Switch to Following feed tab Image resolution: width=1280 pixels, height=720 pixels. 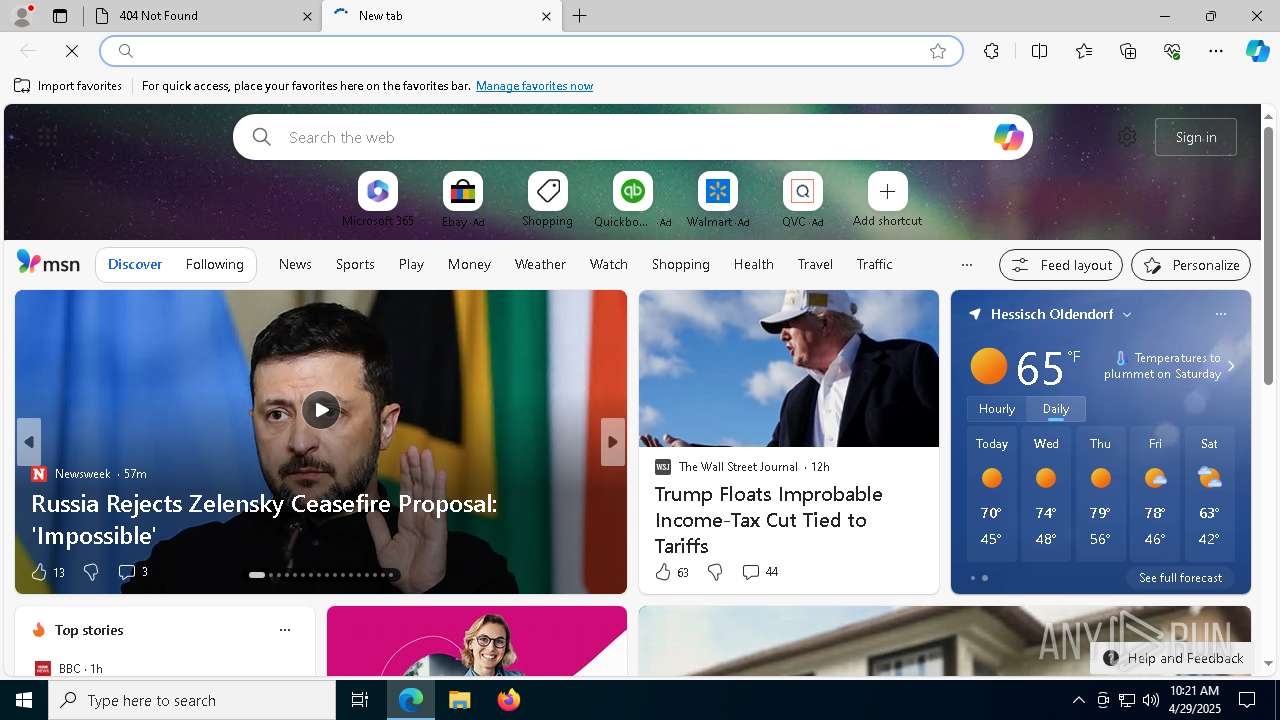tap(214, 264)
